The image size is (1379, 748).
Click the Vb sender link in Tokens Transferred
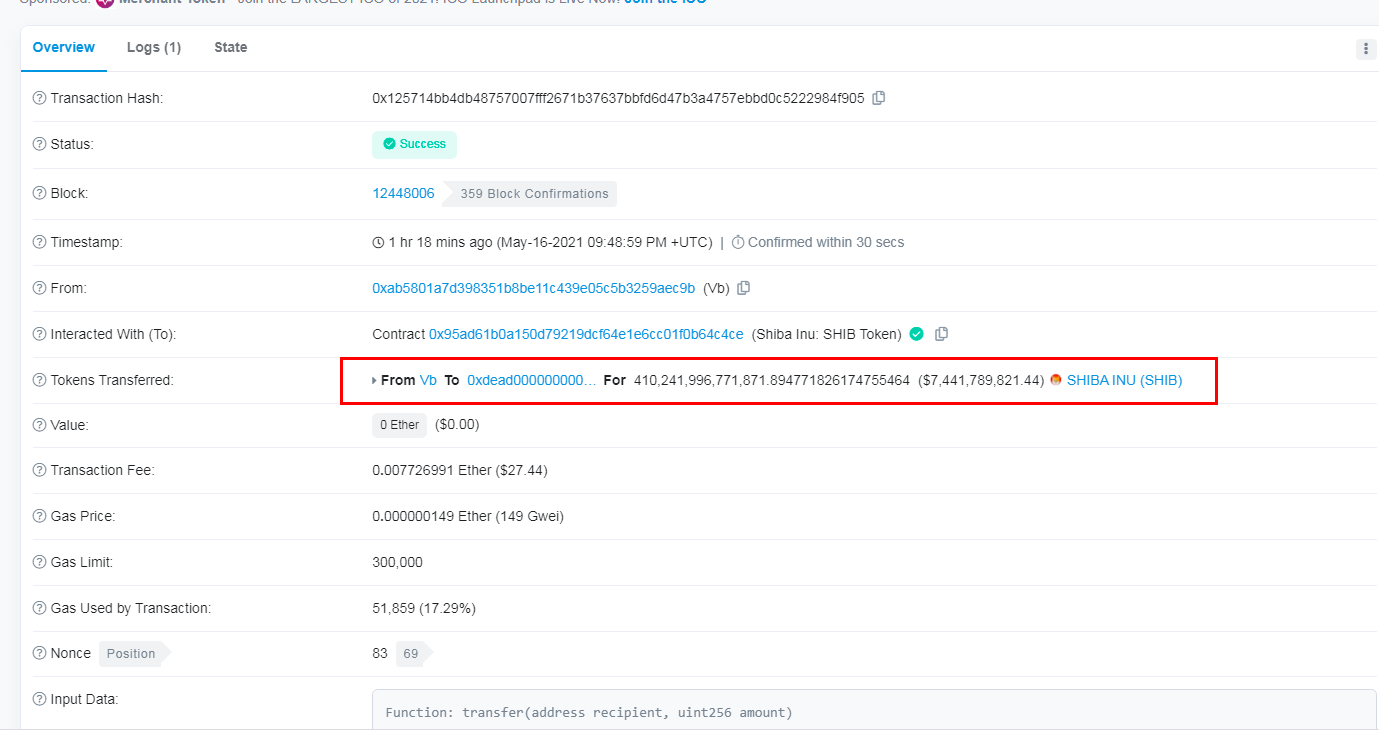coord(428,380)
